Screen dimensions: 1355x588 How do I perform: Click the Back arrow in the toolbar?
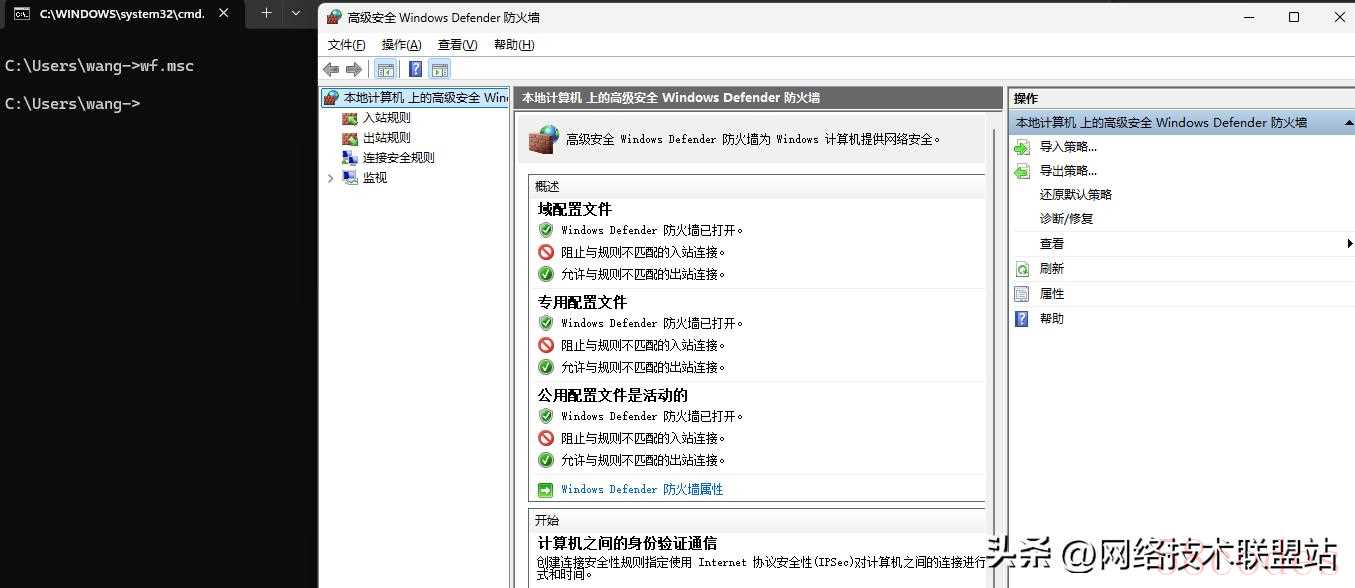331,69
